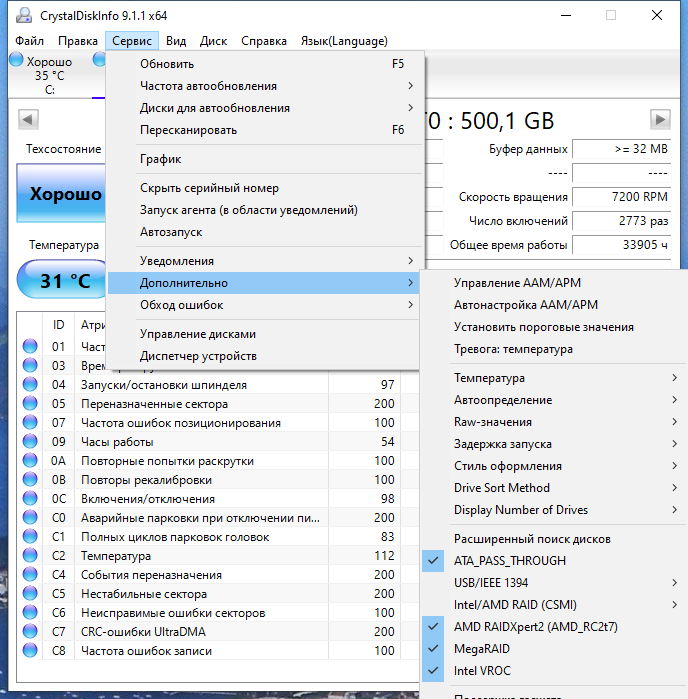Click status orb for attribute C1

[x=30, y=537]
